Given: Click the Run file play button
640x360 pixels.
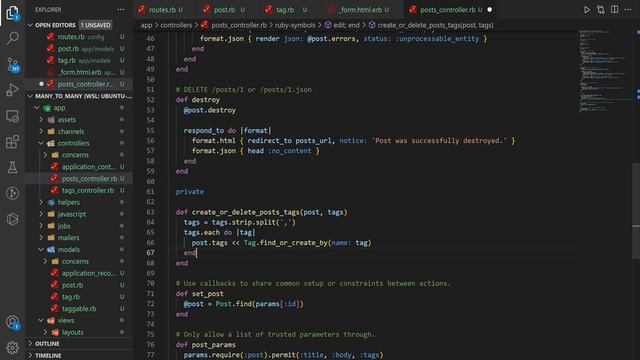Looking at the screenshot, I should [587, 9].
